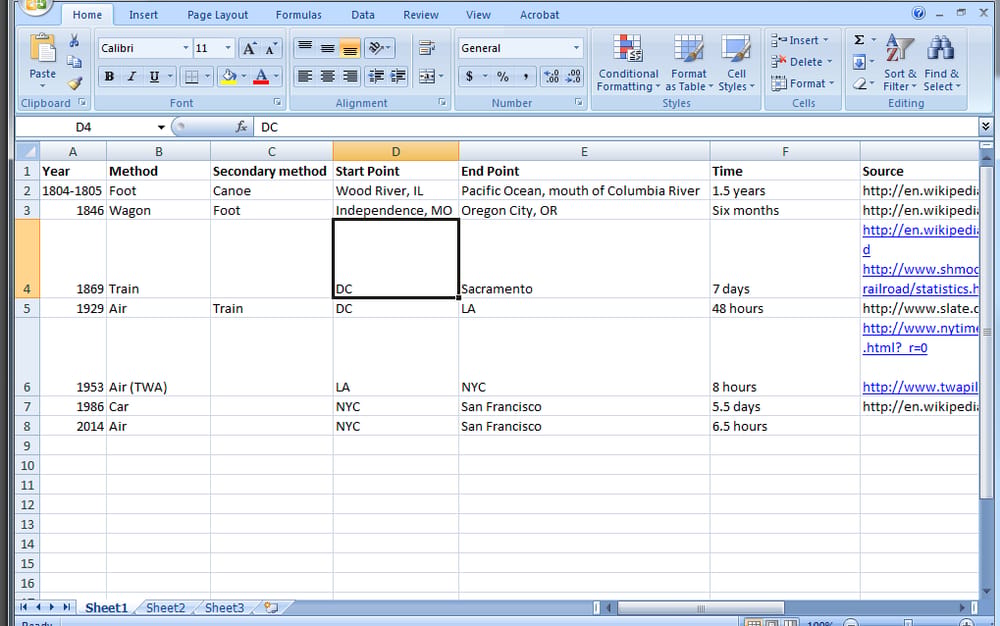Open Sort & Filter menu
This screenshot has height=626, width=1000.
coord(900,63)
